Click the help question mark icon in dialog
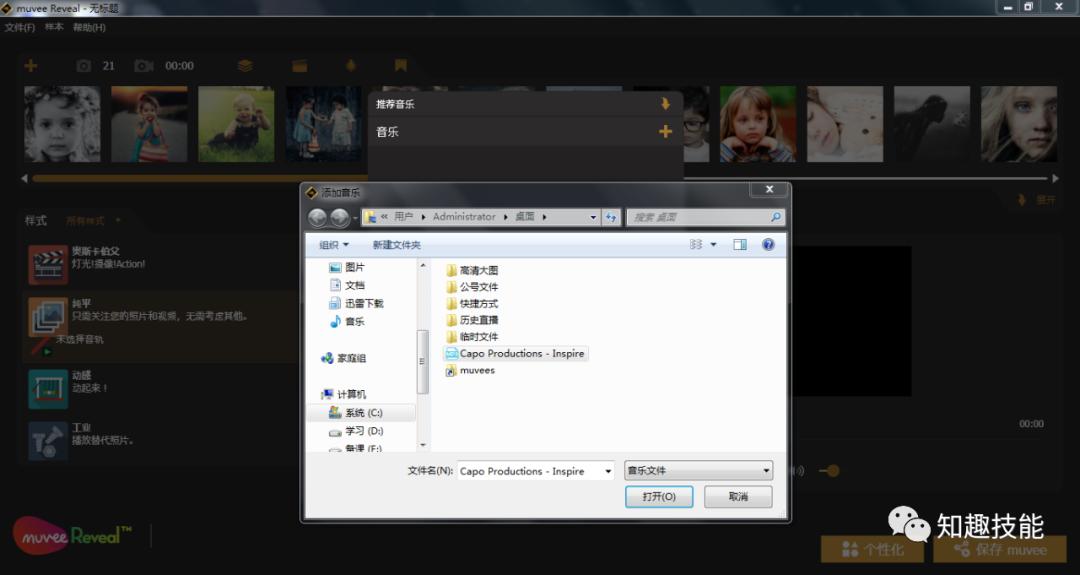Screen dimensions: 1080x575 coord(768,245)
